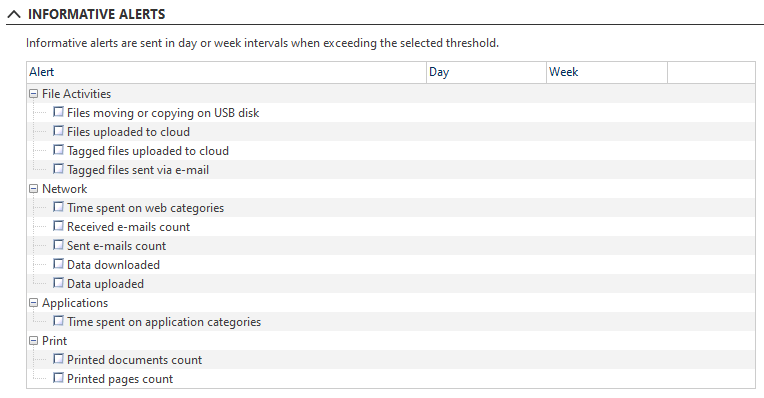
Task: Enable Received e-mails count alert
Action: [x=58, y=226]
